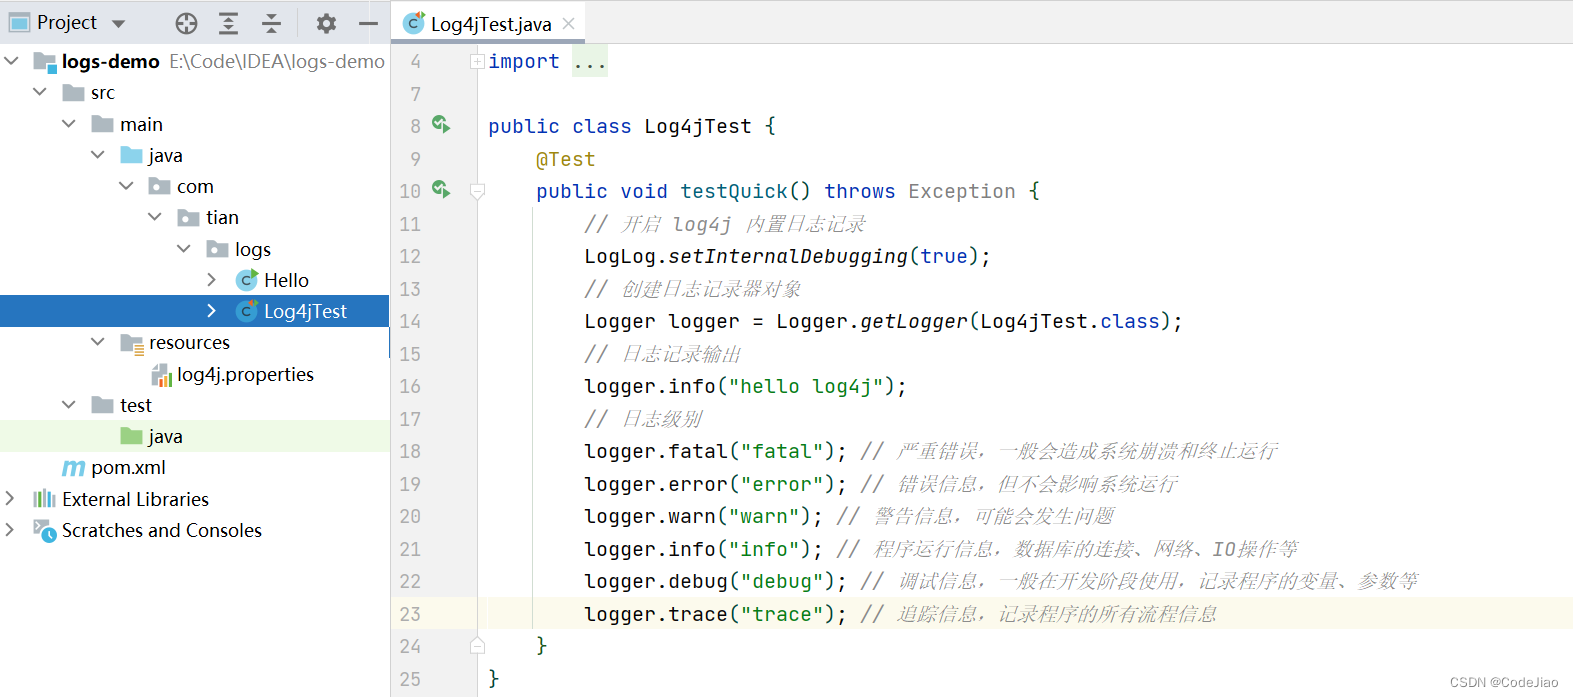Click the Expand All icon
The image size is (1573, 697).
(x=229, y=23)
